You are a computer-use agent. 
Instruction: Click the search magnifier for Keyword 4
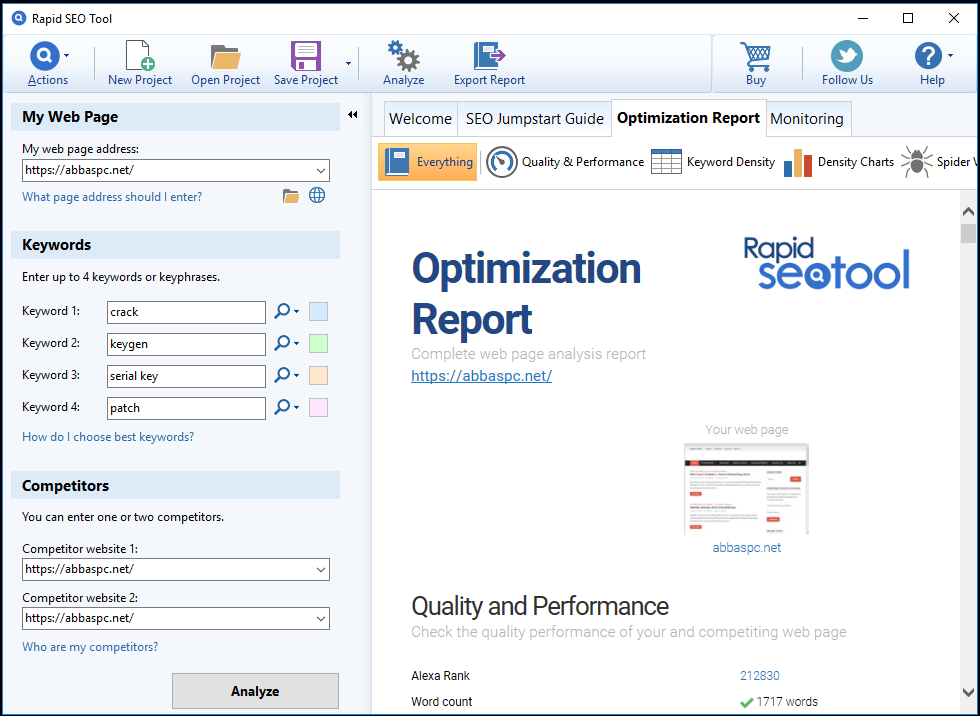282,407
